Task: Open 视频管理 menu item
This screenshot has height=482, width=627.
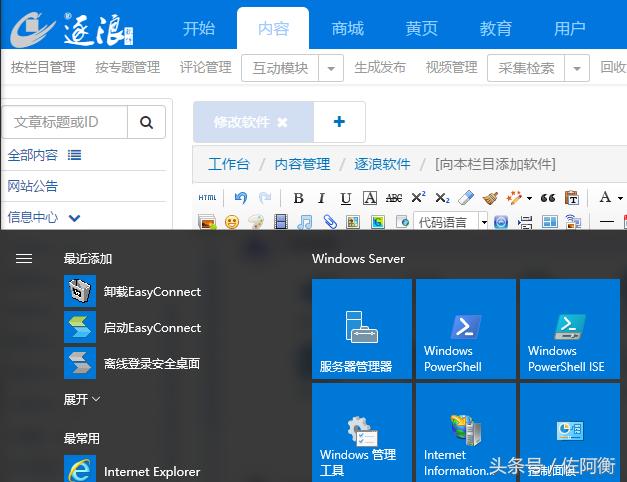Action: pyautogui.click(x=451, y=67)
